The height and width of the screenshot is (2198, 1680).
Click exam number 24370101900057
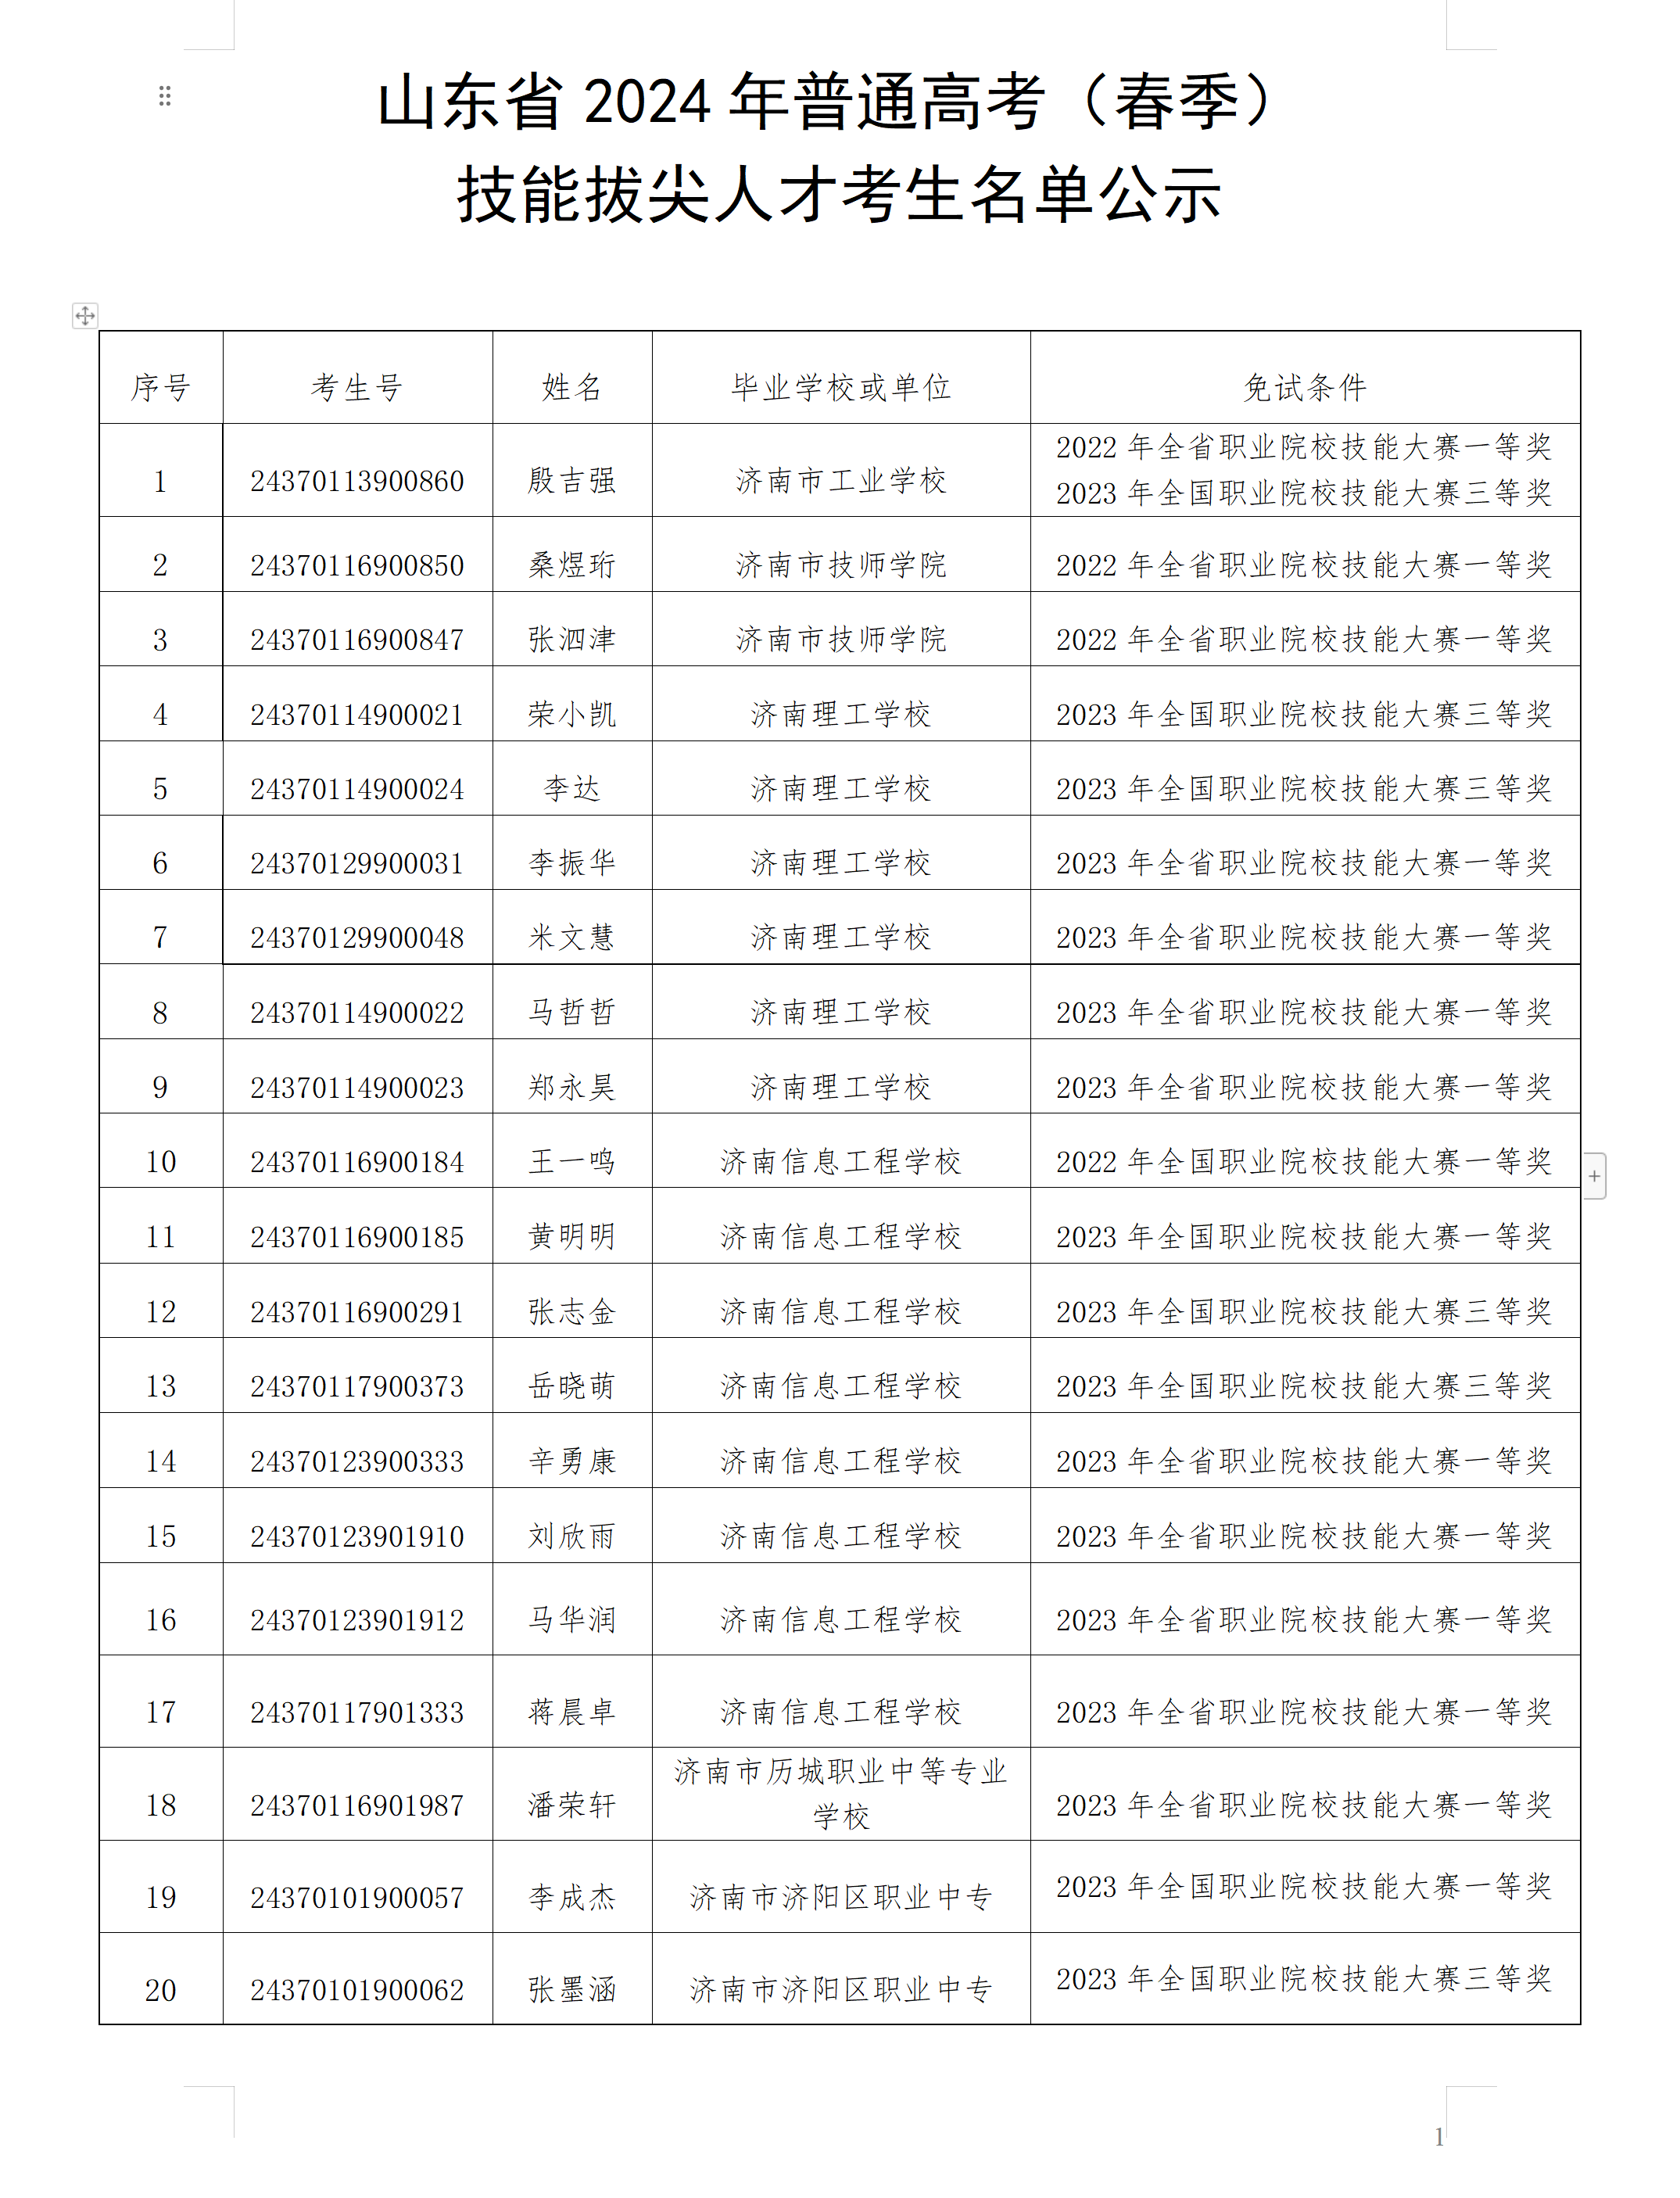[357, 1897]
